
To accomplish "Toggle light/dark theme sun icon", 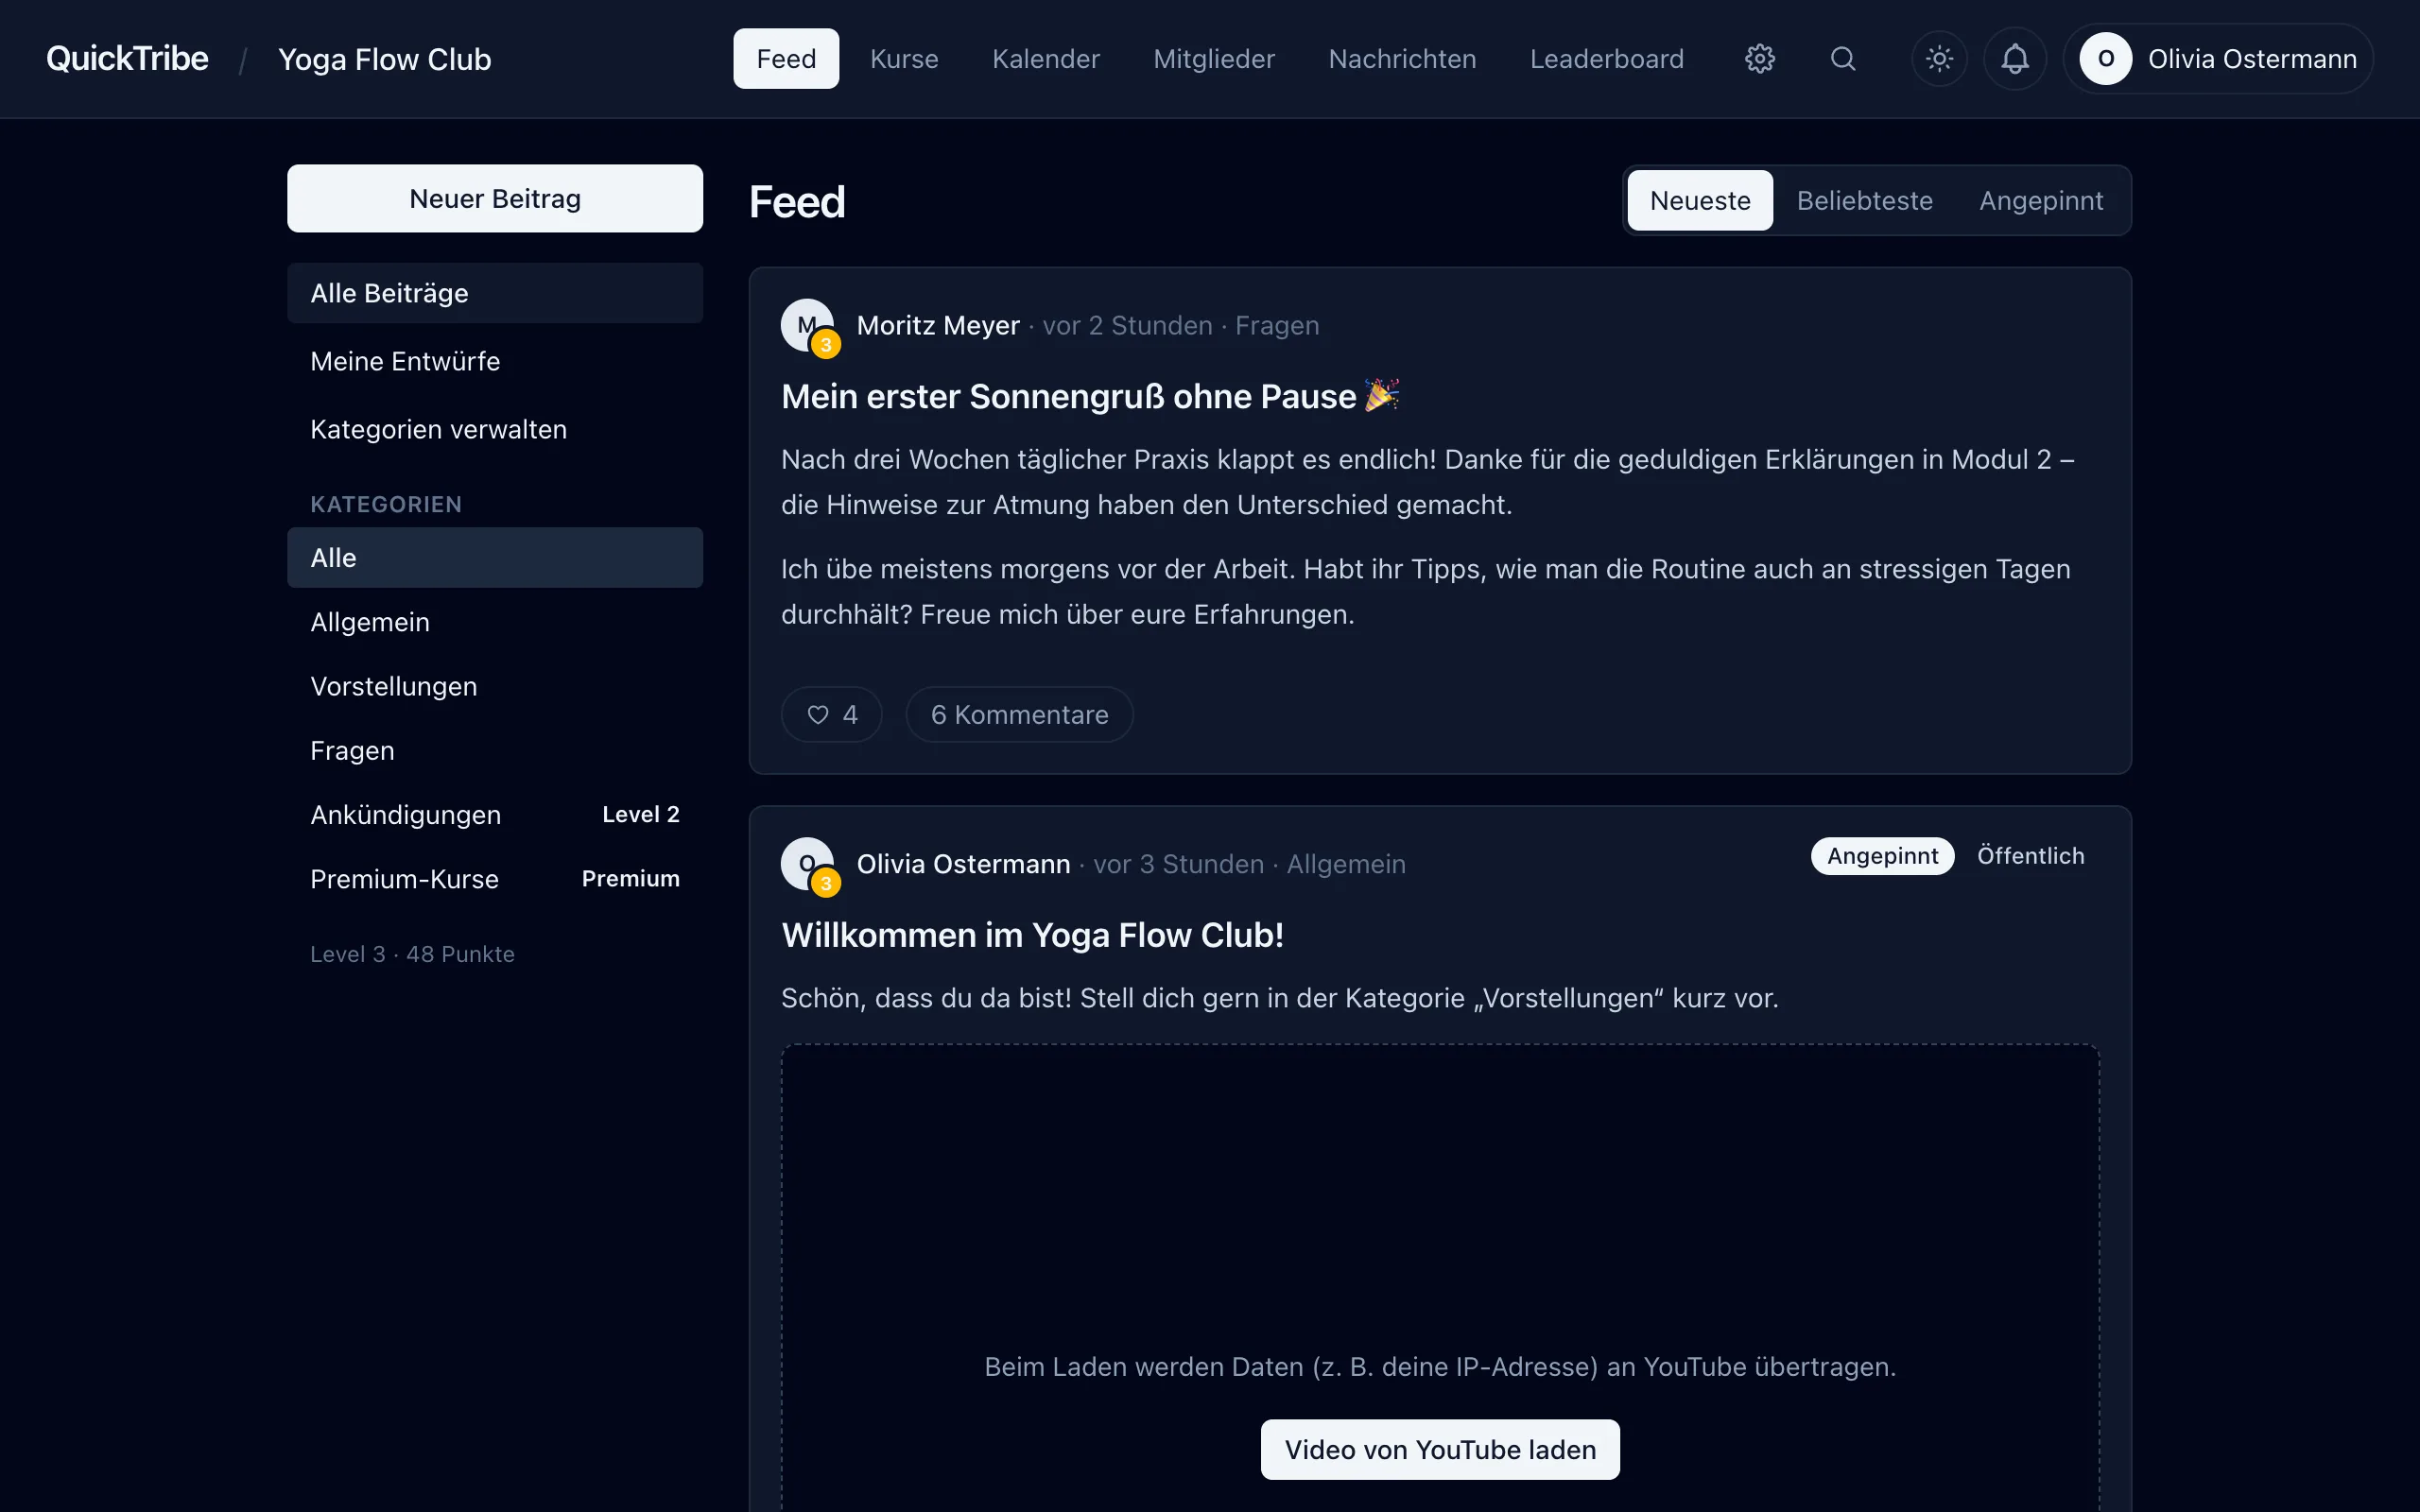I will (1939, 59).
